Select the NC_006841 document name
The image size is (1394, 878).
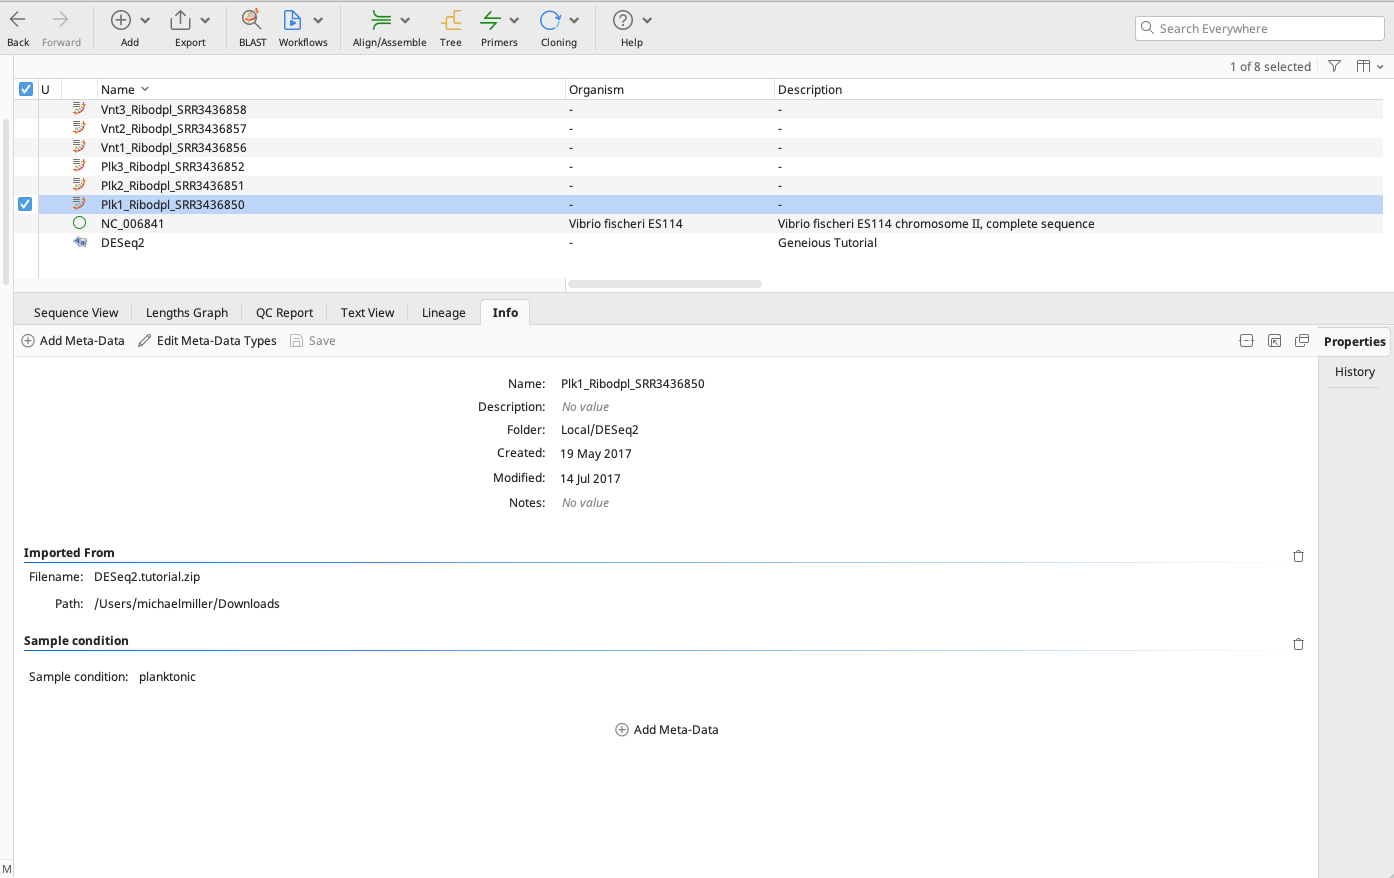tap(132, 224)
